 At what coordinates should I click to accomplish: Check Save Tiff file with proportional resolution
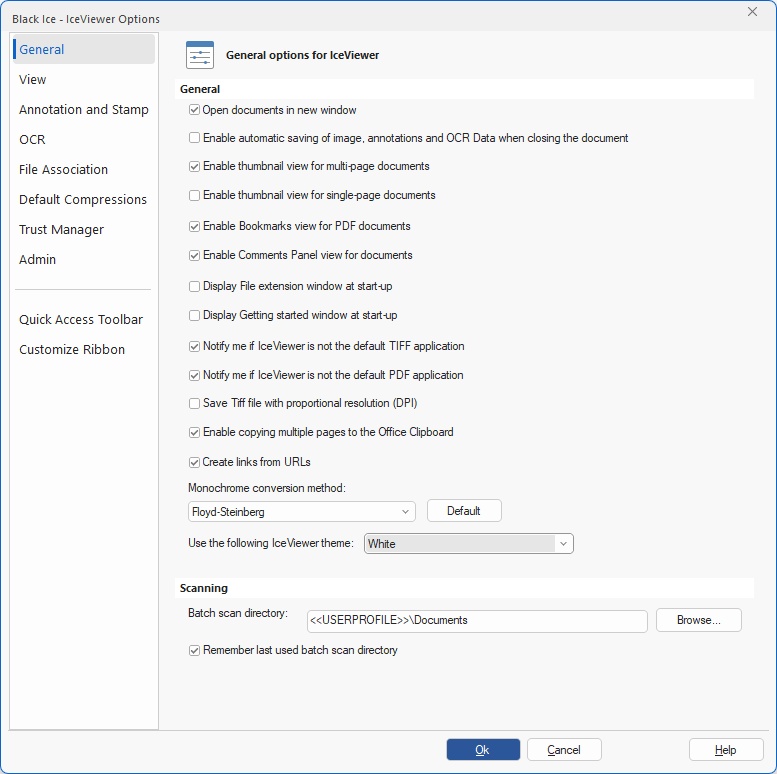195,403
